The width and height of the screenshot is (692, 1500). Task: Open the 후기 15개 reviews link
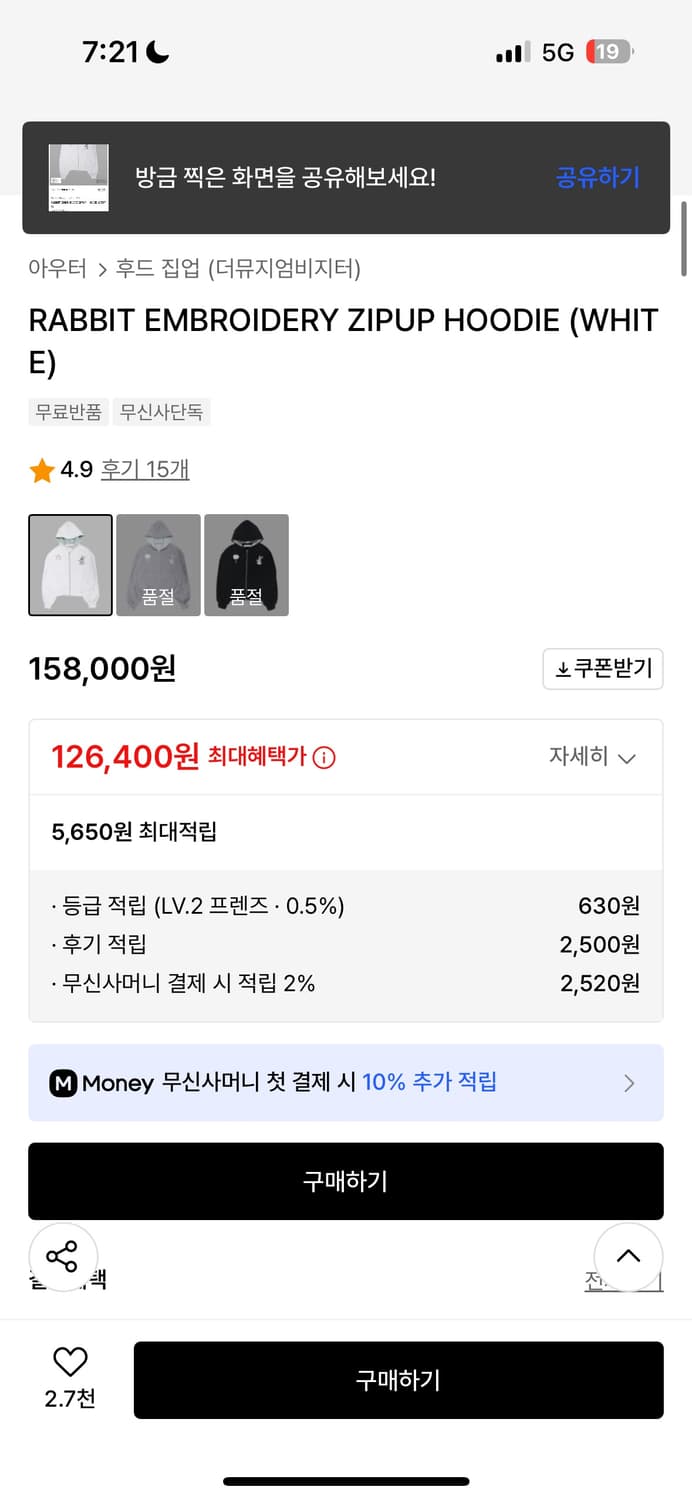tap(145, 470)
